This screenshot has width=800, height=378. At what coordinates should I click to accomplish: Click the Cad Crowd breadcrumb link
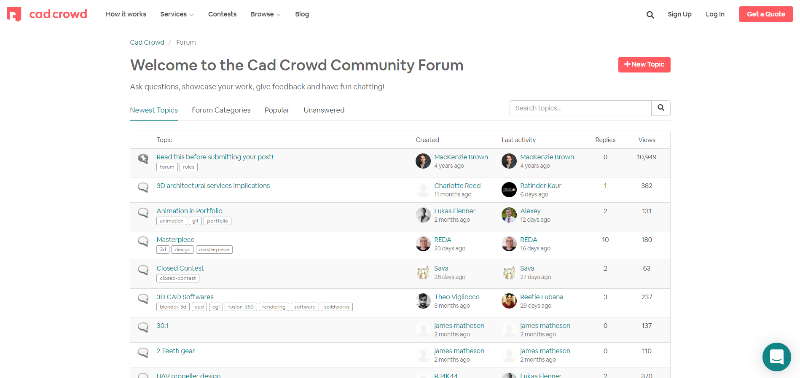147,42
